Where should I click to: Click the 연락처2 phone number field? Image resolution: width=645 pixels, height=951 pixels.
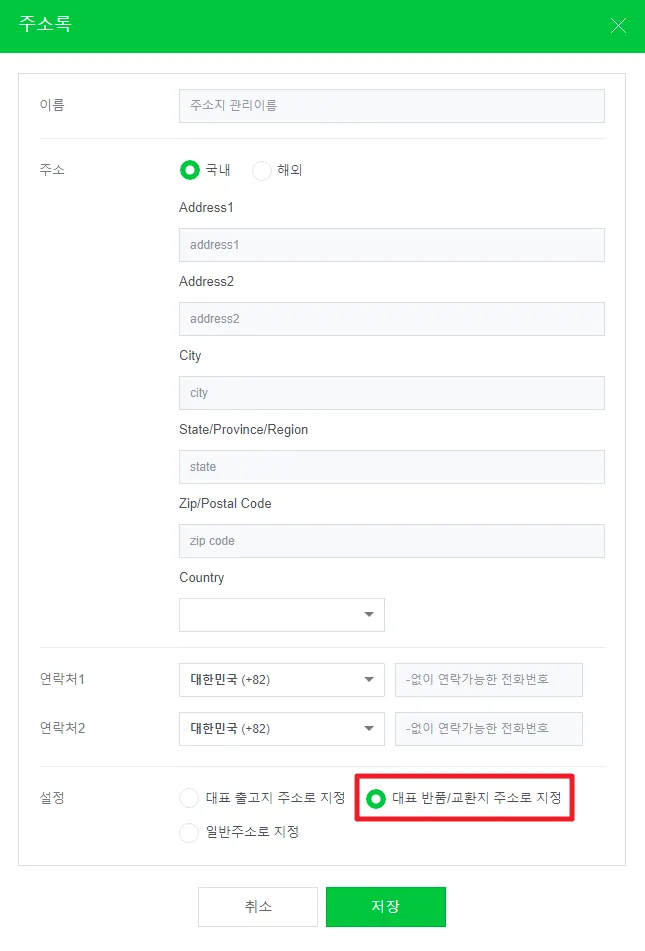[x=488, y=728]
